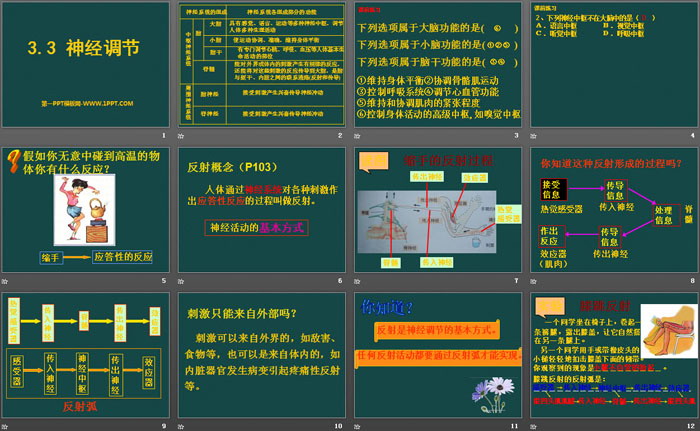Click slide number label 2
The image size is (700, 431).
340,135
